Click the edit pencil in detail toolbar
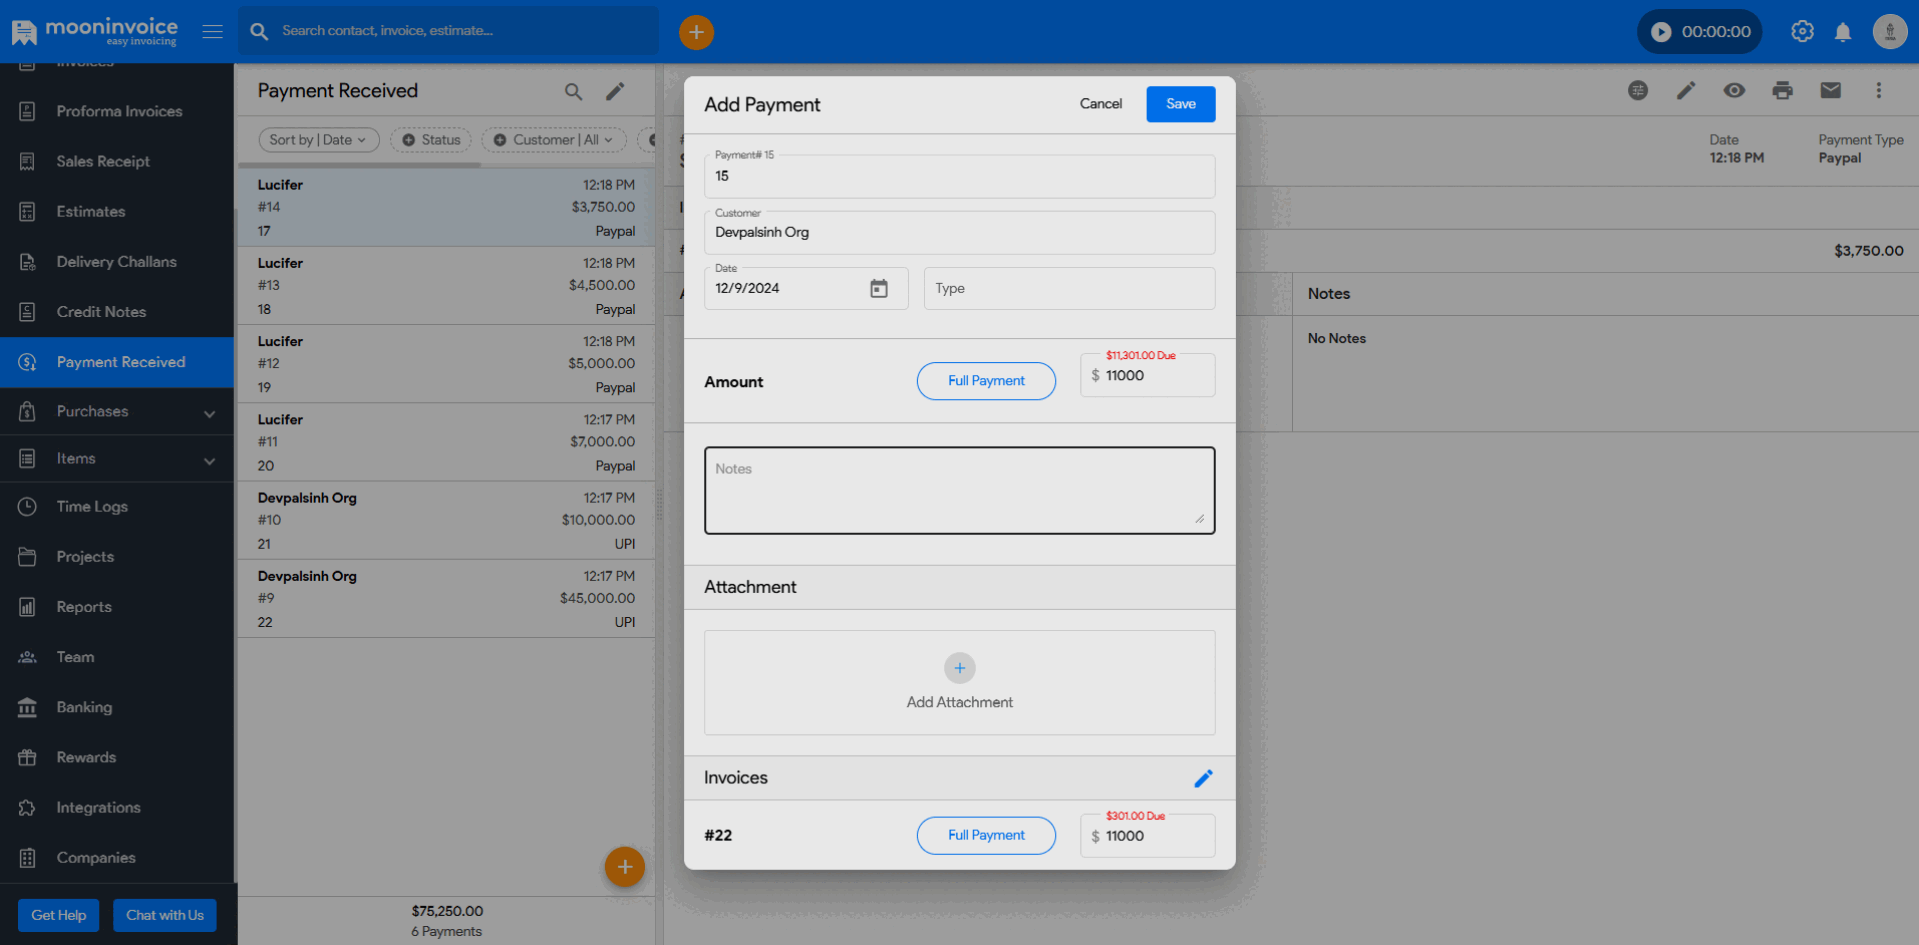Image resolution: width=1919 pixels, height=945 pixels. [1686, 91]
